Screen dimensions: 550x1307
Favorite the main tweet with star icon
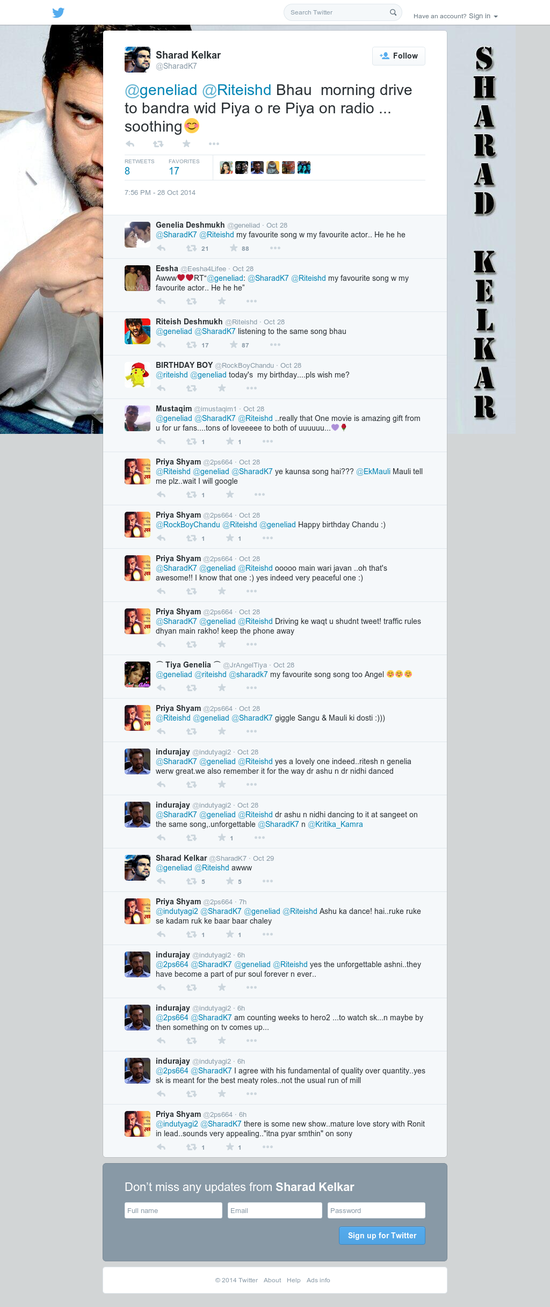[x=186, y=144]
